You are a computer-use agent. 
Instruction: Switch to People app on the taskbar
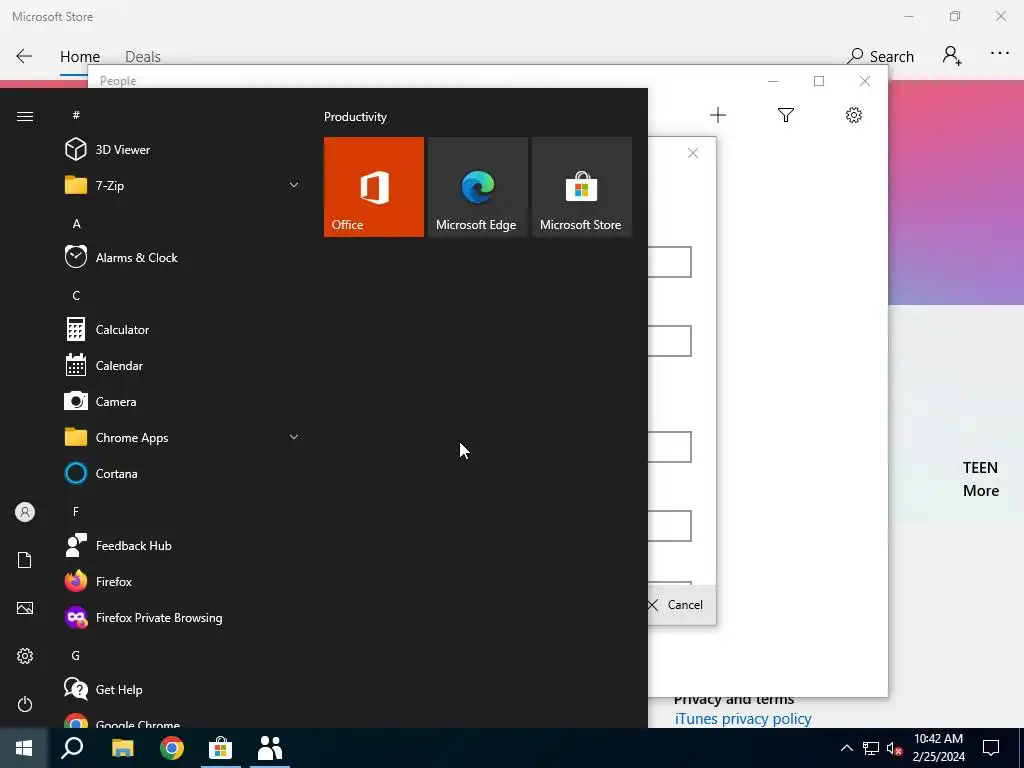(x=270, y=748)
